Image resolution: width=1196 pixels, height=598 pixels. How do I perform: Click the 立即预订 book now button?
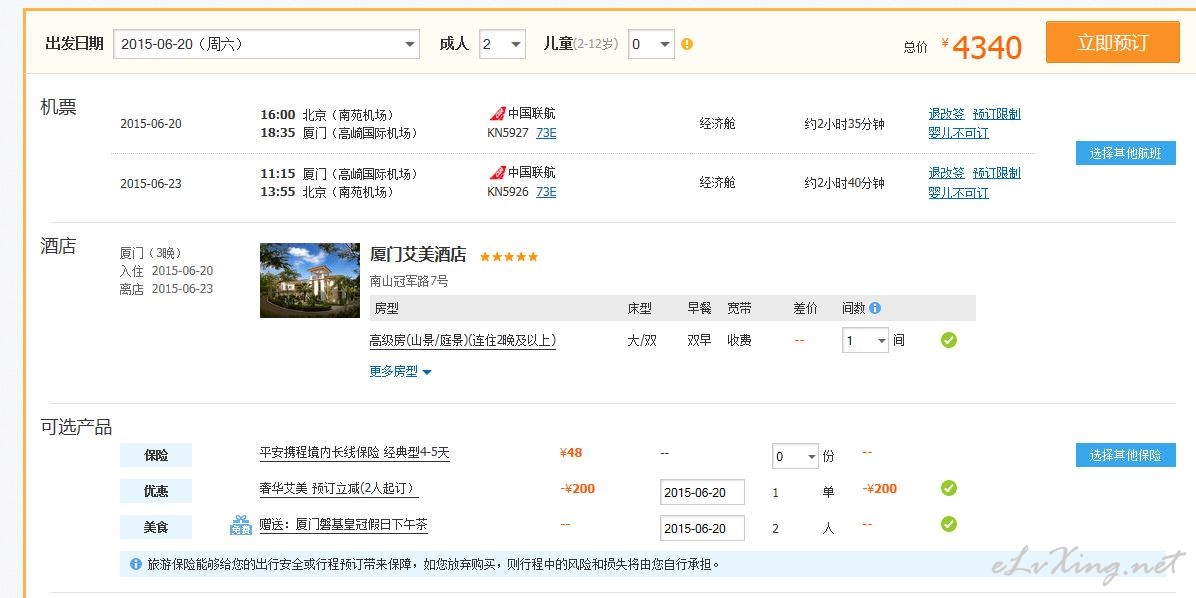pyautogui.click(x=1112, y=42)
